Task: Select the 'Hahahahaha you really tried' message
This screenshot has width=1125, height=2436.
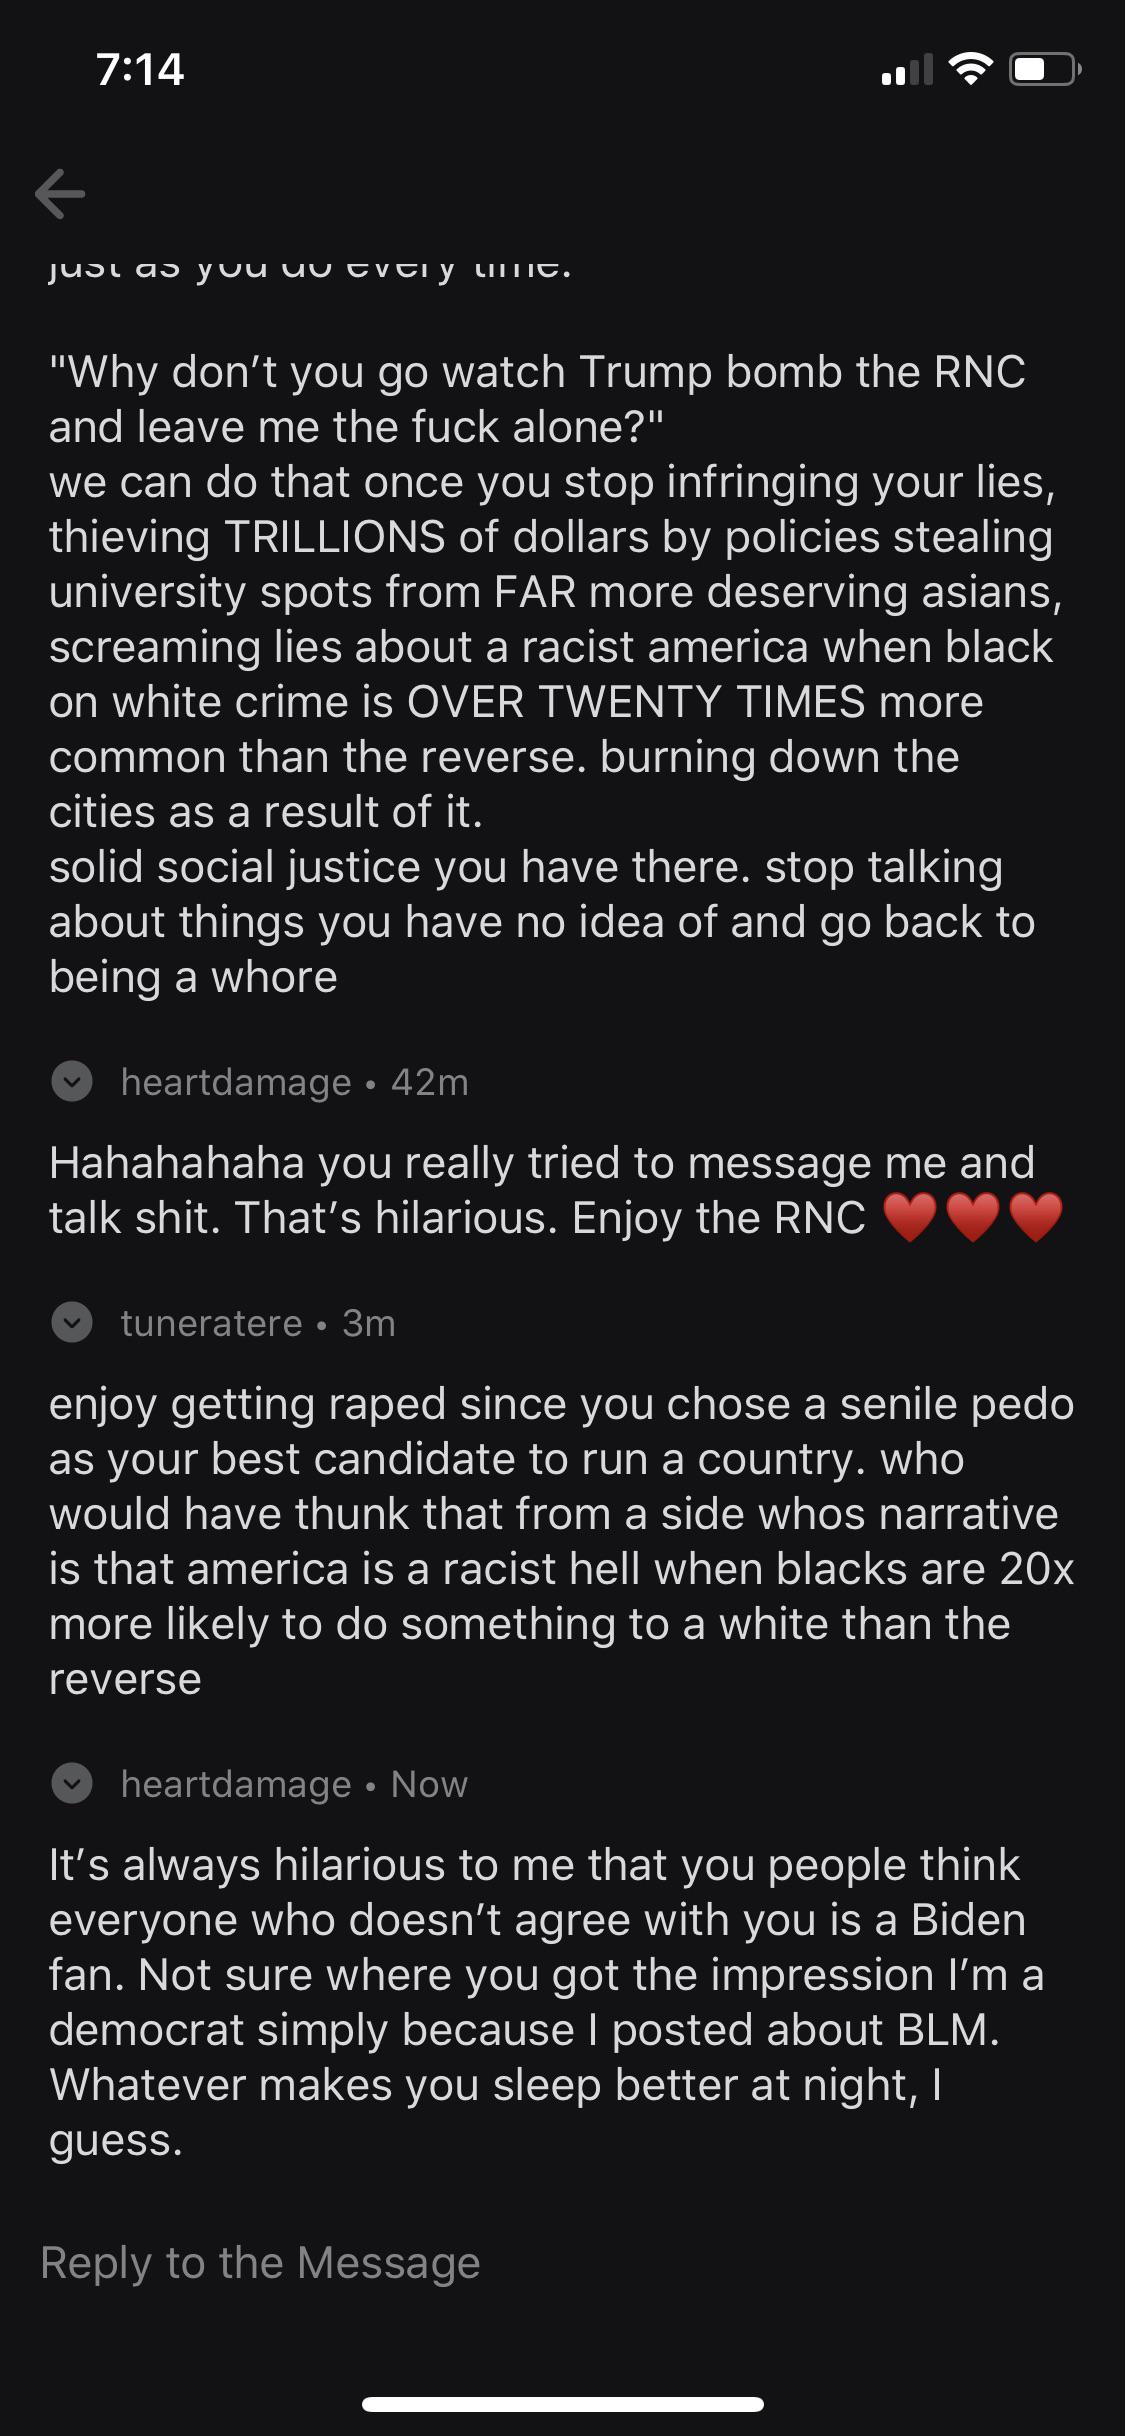Action: click(541, 1190)
